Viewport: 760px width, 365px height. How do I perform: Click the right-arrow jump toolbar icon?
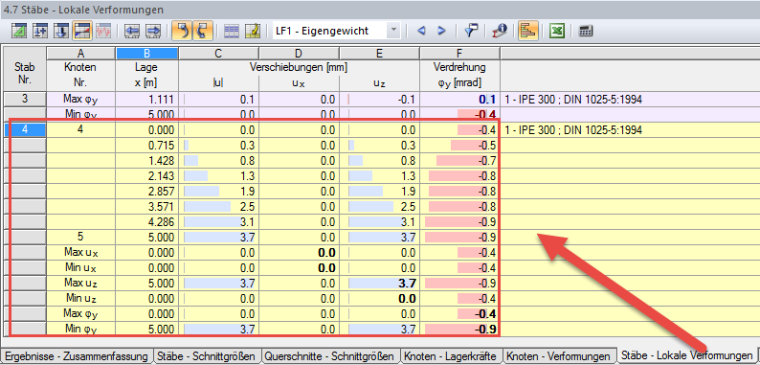[x=153, y=31]
